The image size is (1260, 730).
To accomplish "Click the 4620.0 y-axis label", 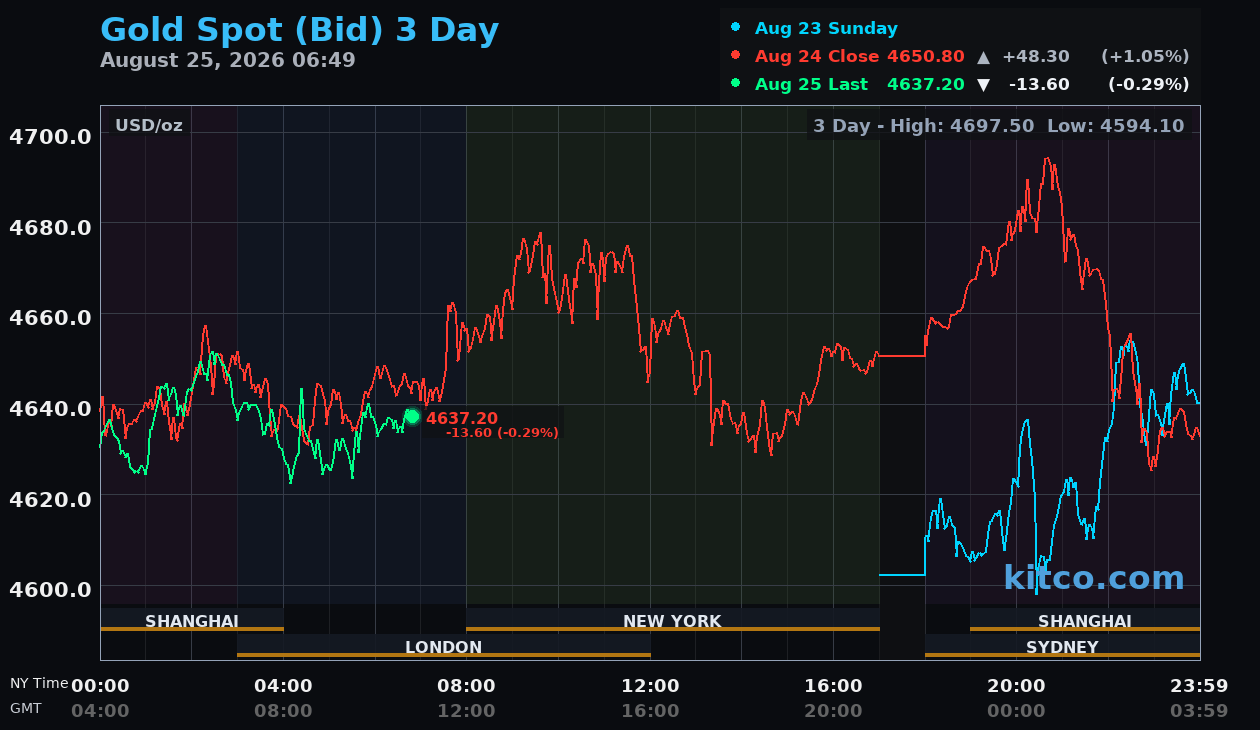I will point(50,498).
